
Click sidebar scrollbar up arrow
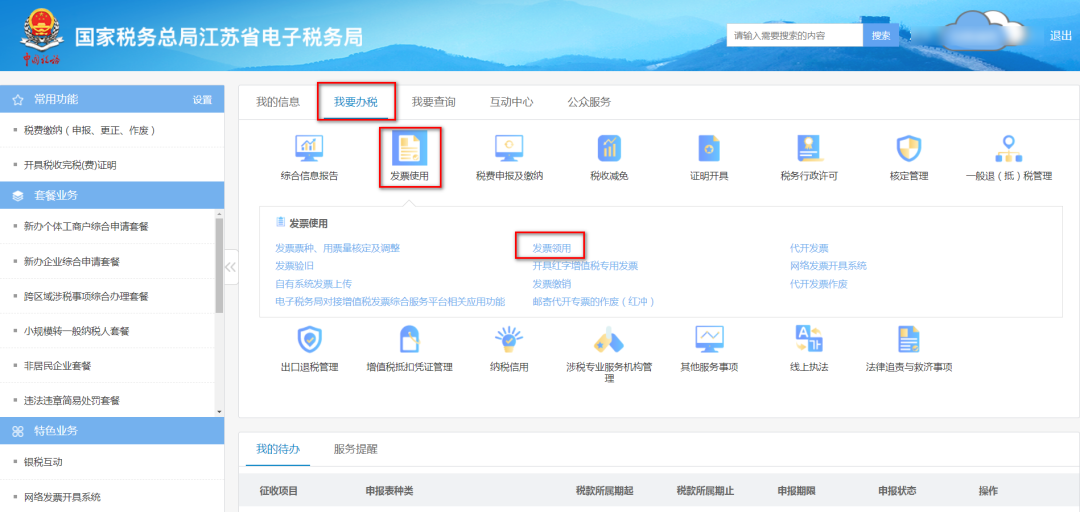219,214
